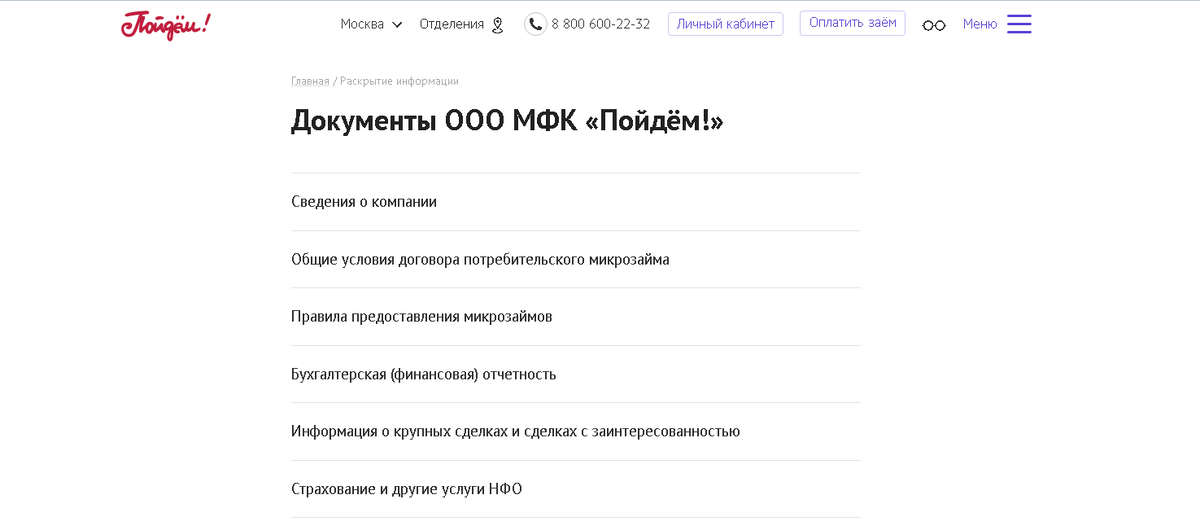Open the Москва city dropdown
The height and width of the screenshot is (530, 1200).
point(371,24)
